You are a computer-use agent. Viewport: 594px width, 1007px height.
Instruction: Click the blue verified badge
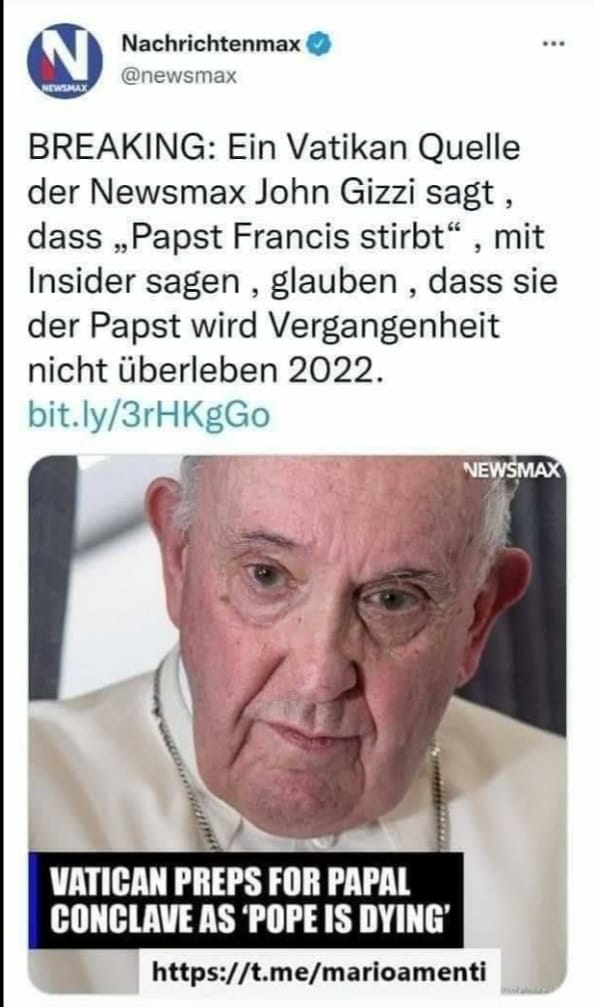click(x=320, y=44)
